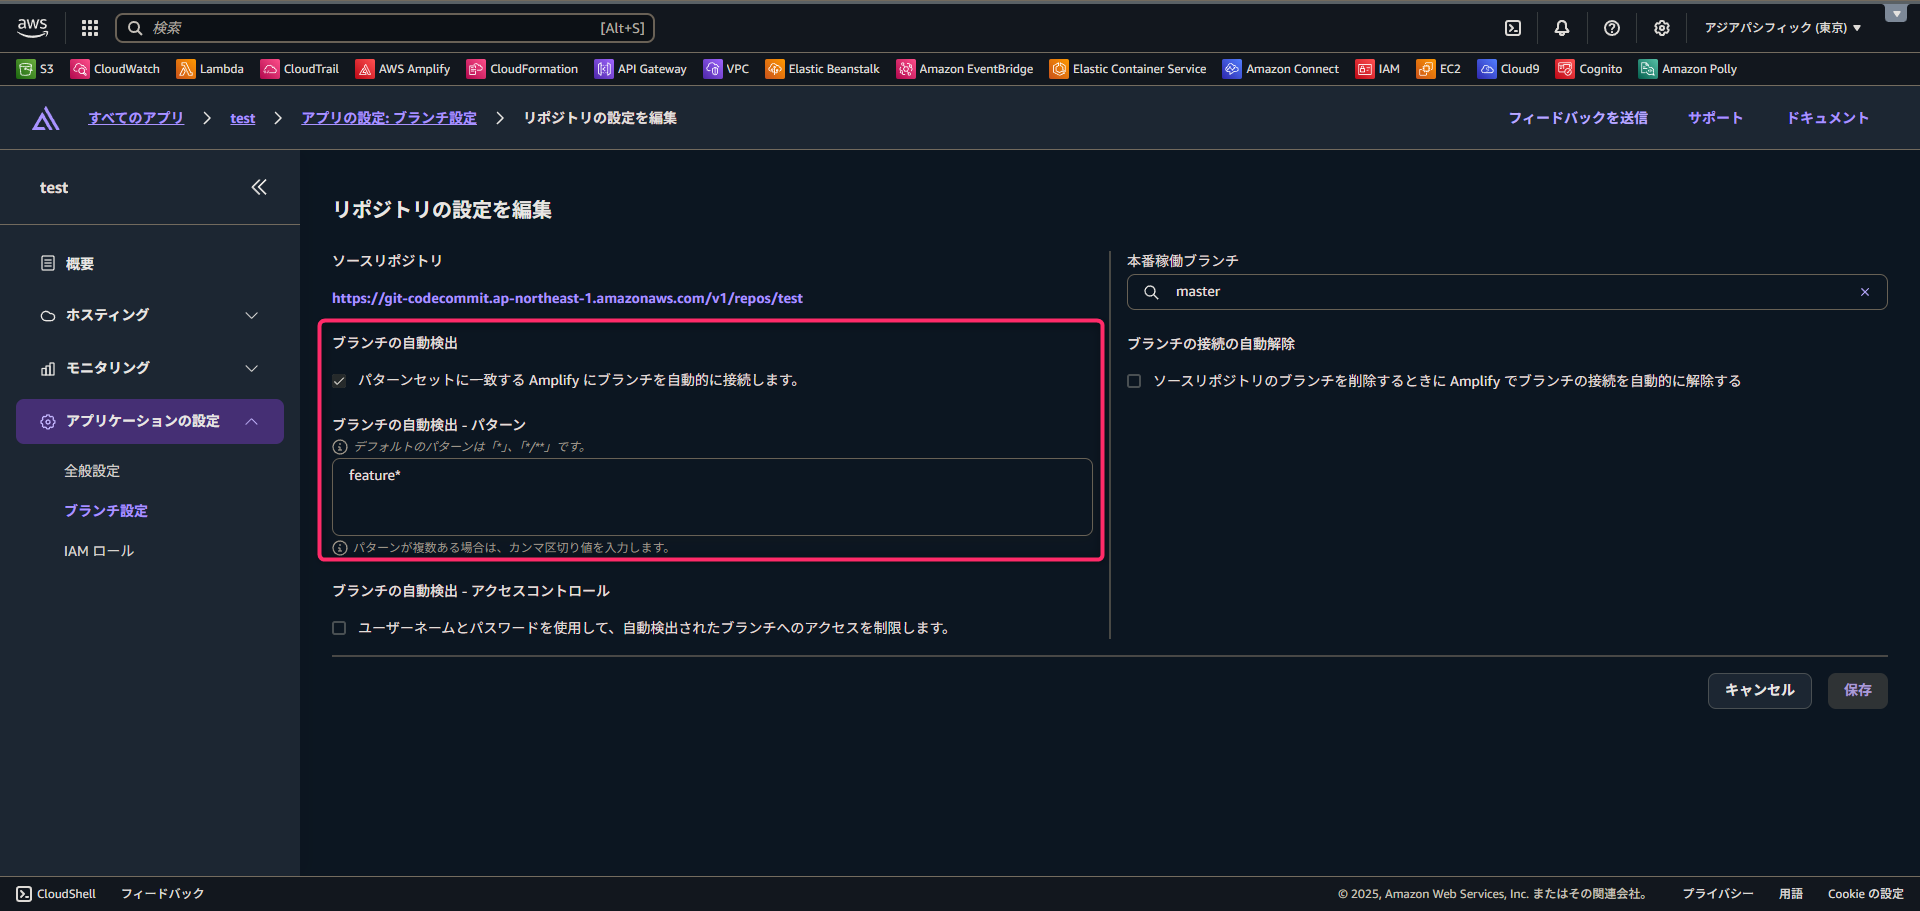
Task: Open the 概要 page in the sidebar
Action: pos(80,263)
